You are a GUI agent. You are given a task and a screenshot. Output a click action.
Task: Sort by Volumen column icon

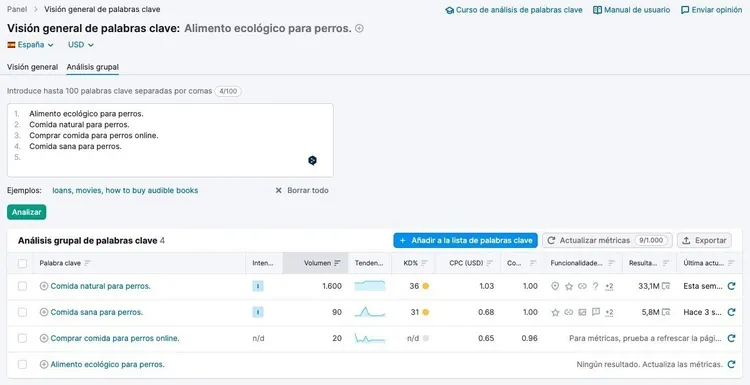[337, 263]
